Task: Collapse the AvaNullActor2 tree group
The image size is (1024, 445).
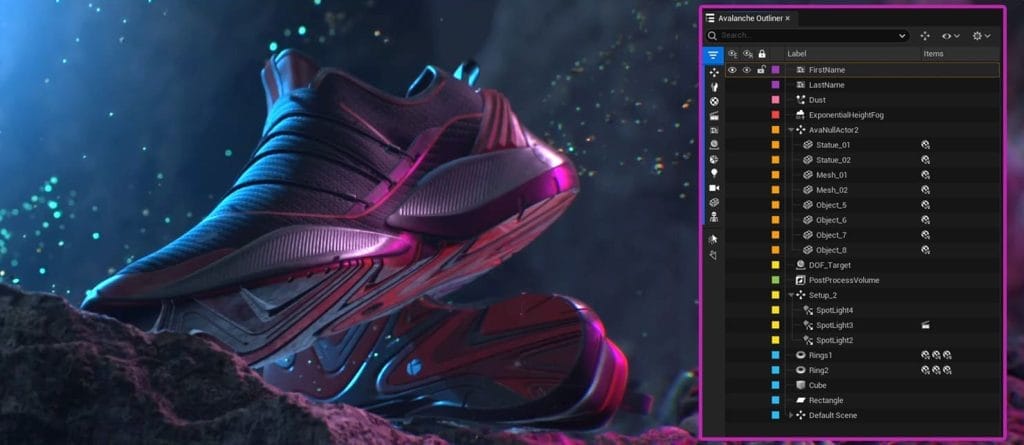Action: [x=791, y=130]
